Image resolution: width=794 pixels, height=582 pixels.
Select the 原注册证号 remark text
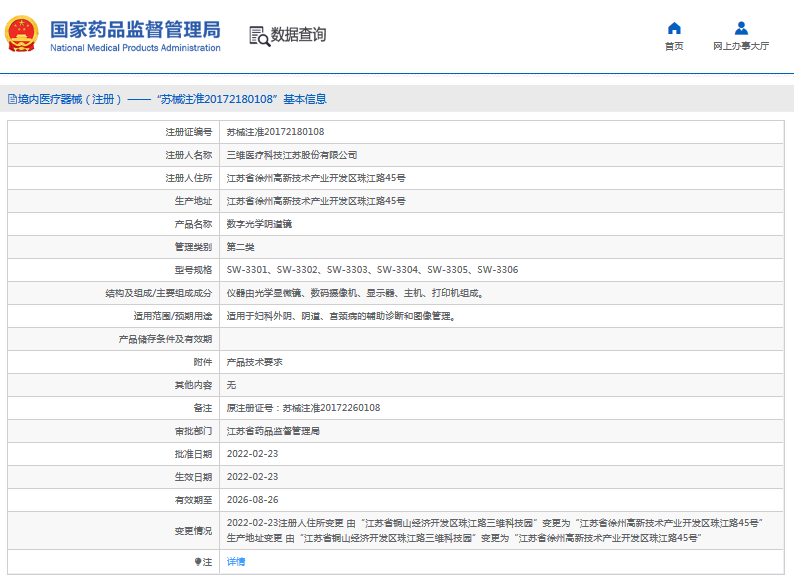(303, 408)
